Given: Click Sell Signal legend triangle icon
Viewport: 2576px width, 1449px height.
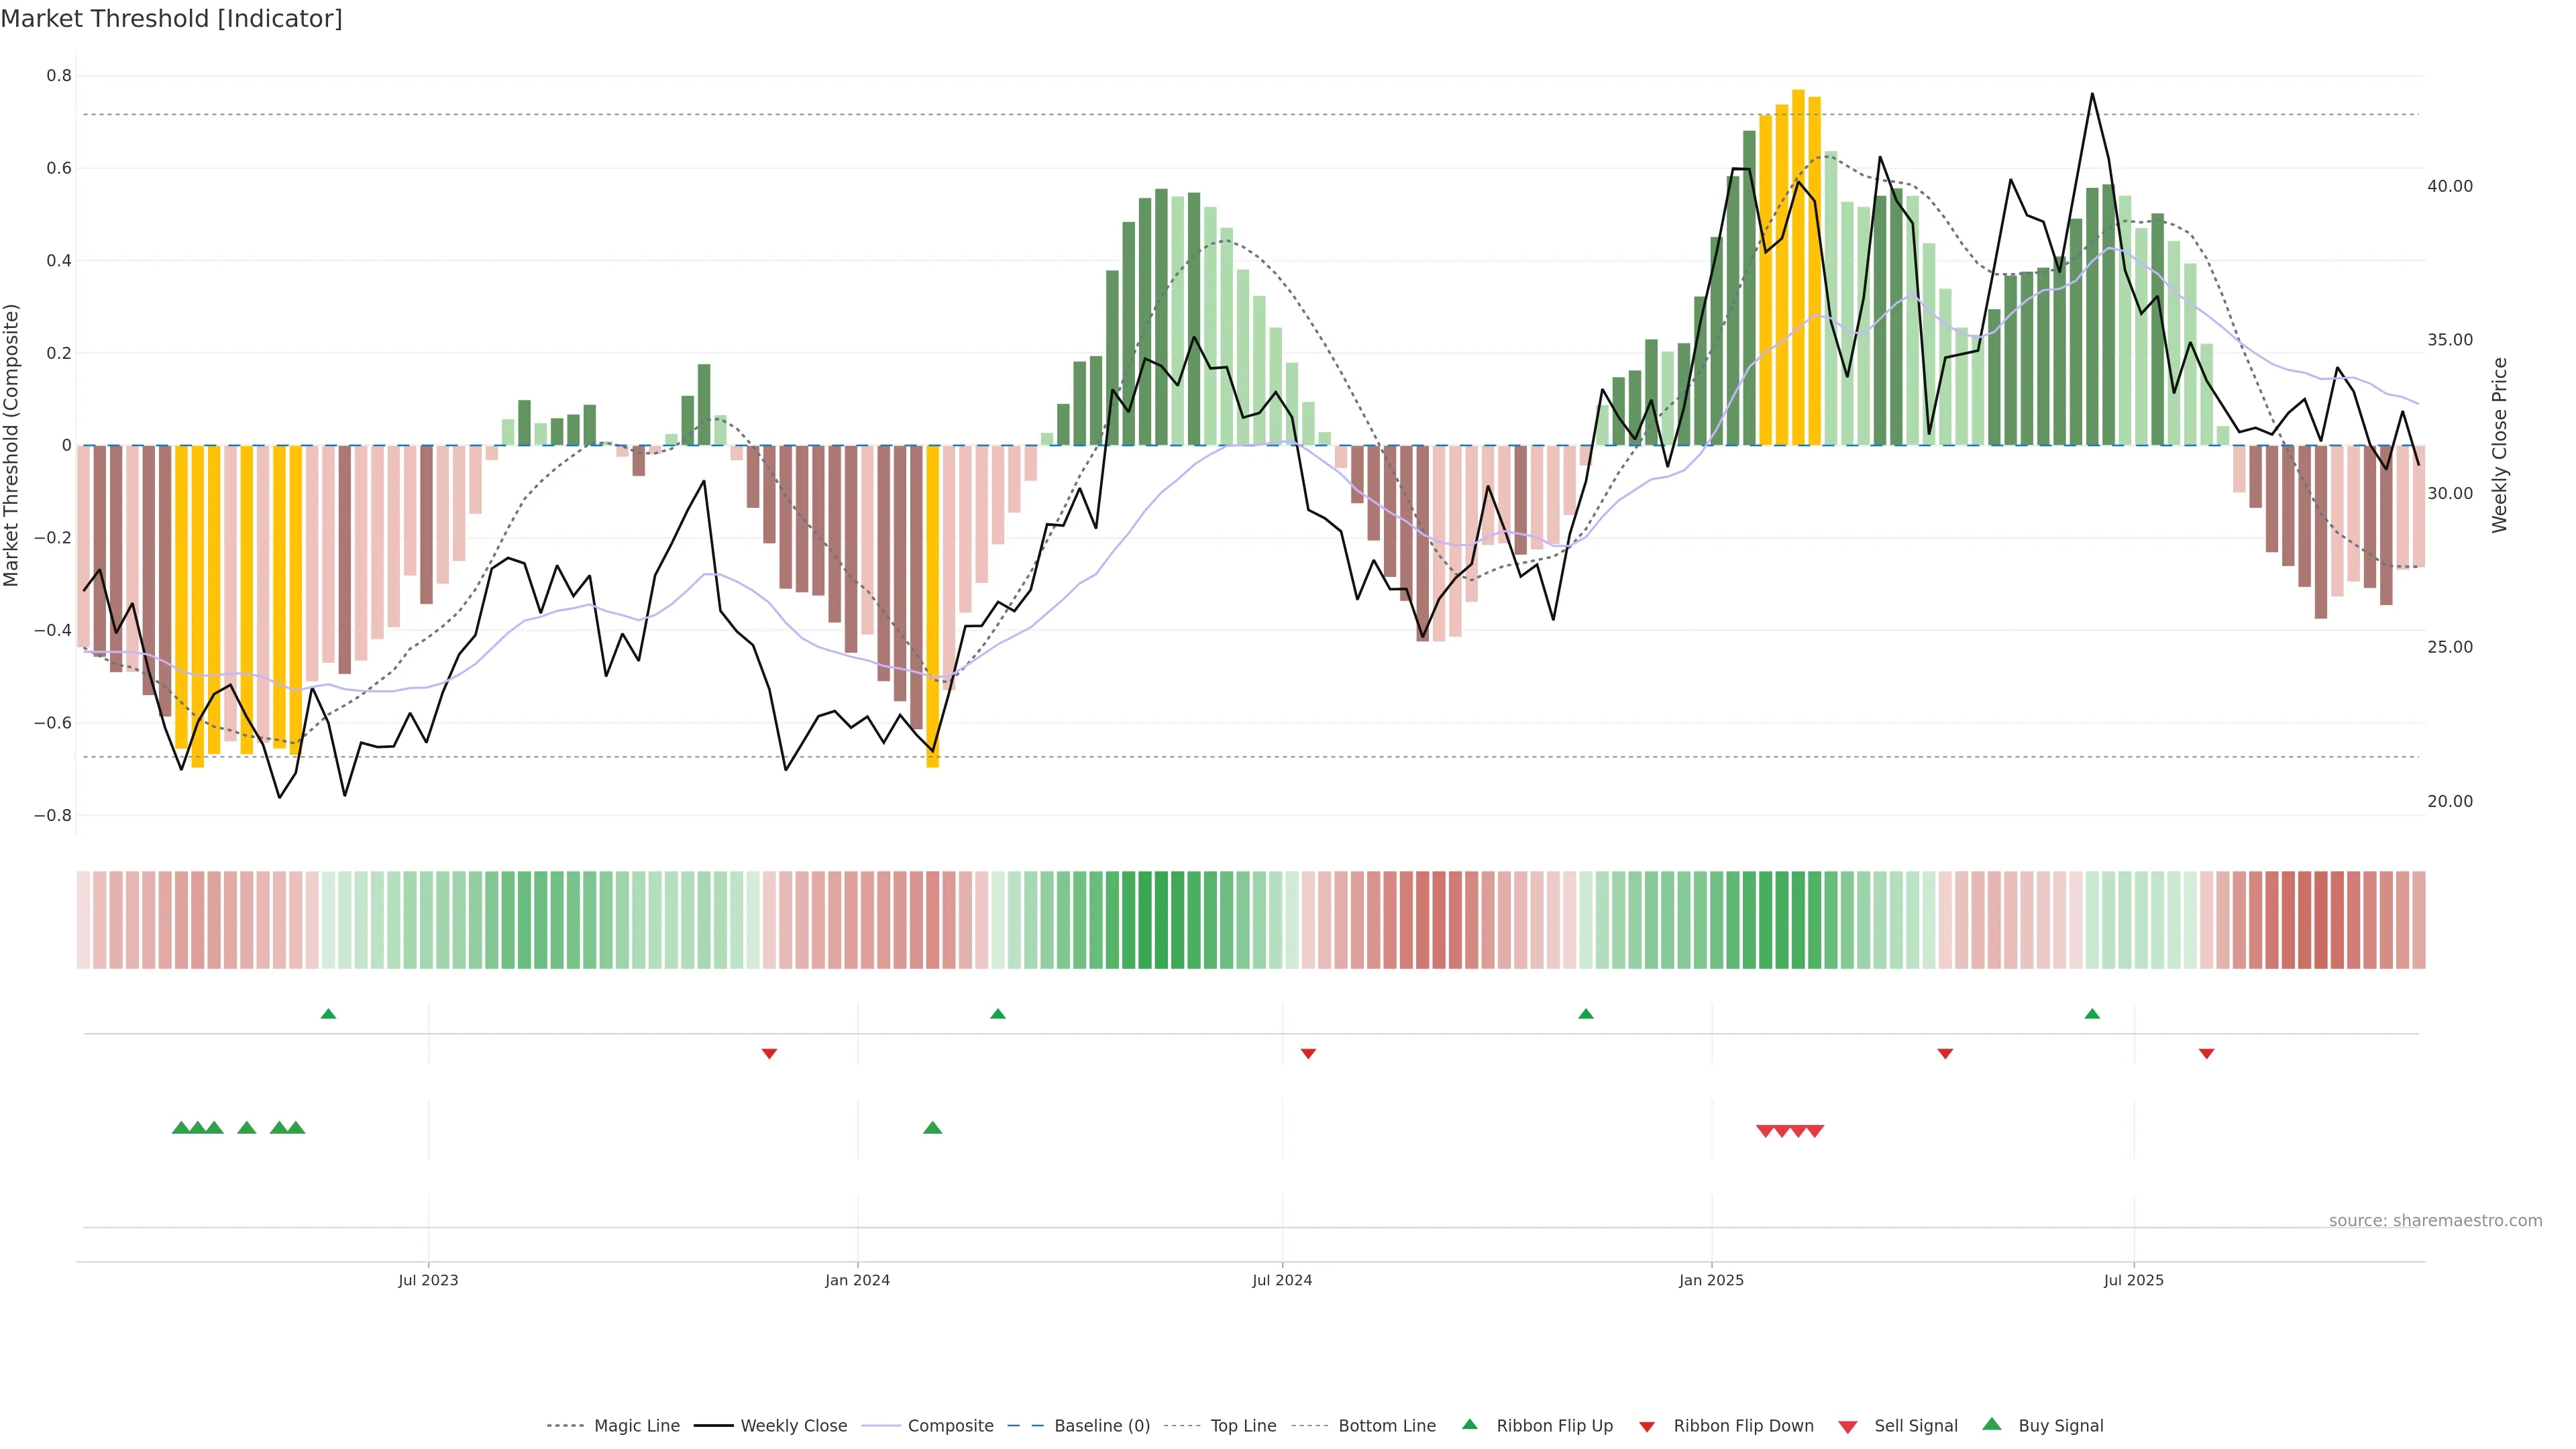Looking at the screenshot, I should [1848, 1427].
